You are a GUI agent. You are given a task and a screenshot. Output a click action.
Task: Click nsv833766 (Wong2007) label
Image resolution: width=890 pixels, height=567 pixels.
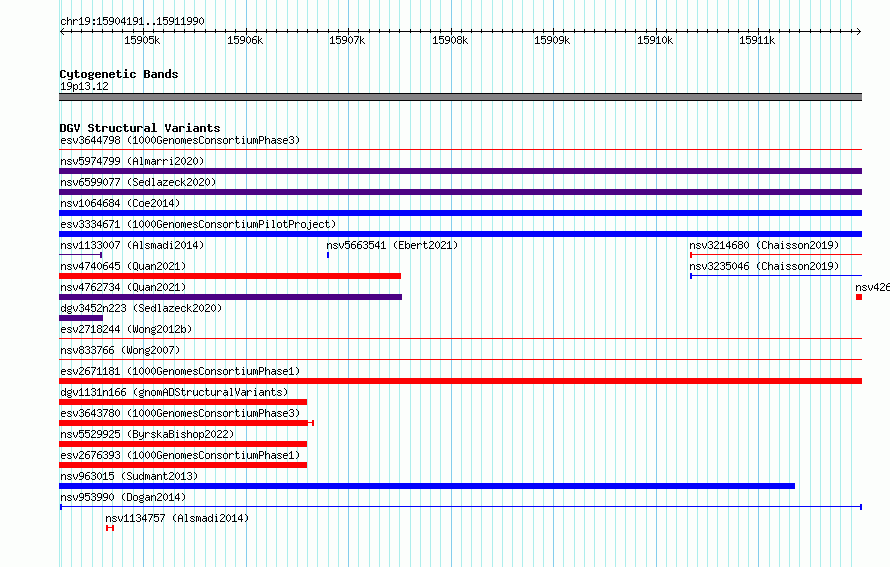click(x=120, y=350)
